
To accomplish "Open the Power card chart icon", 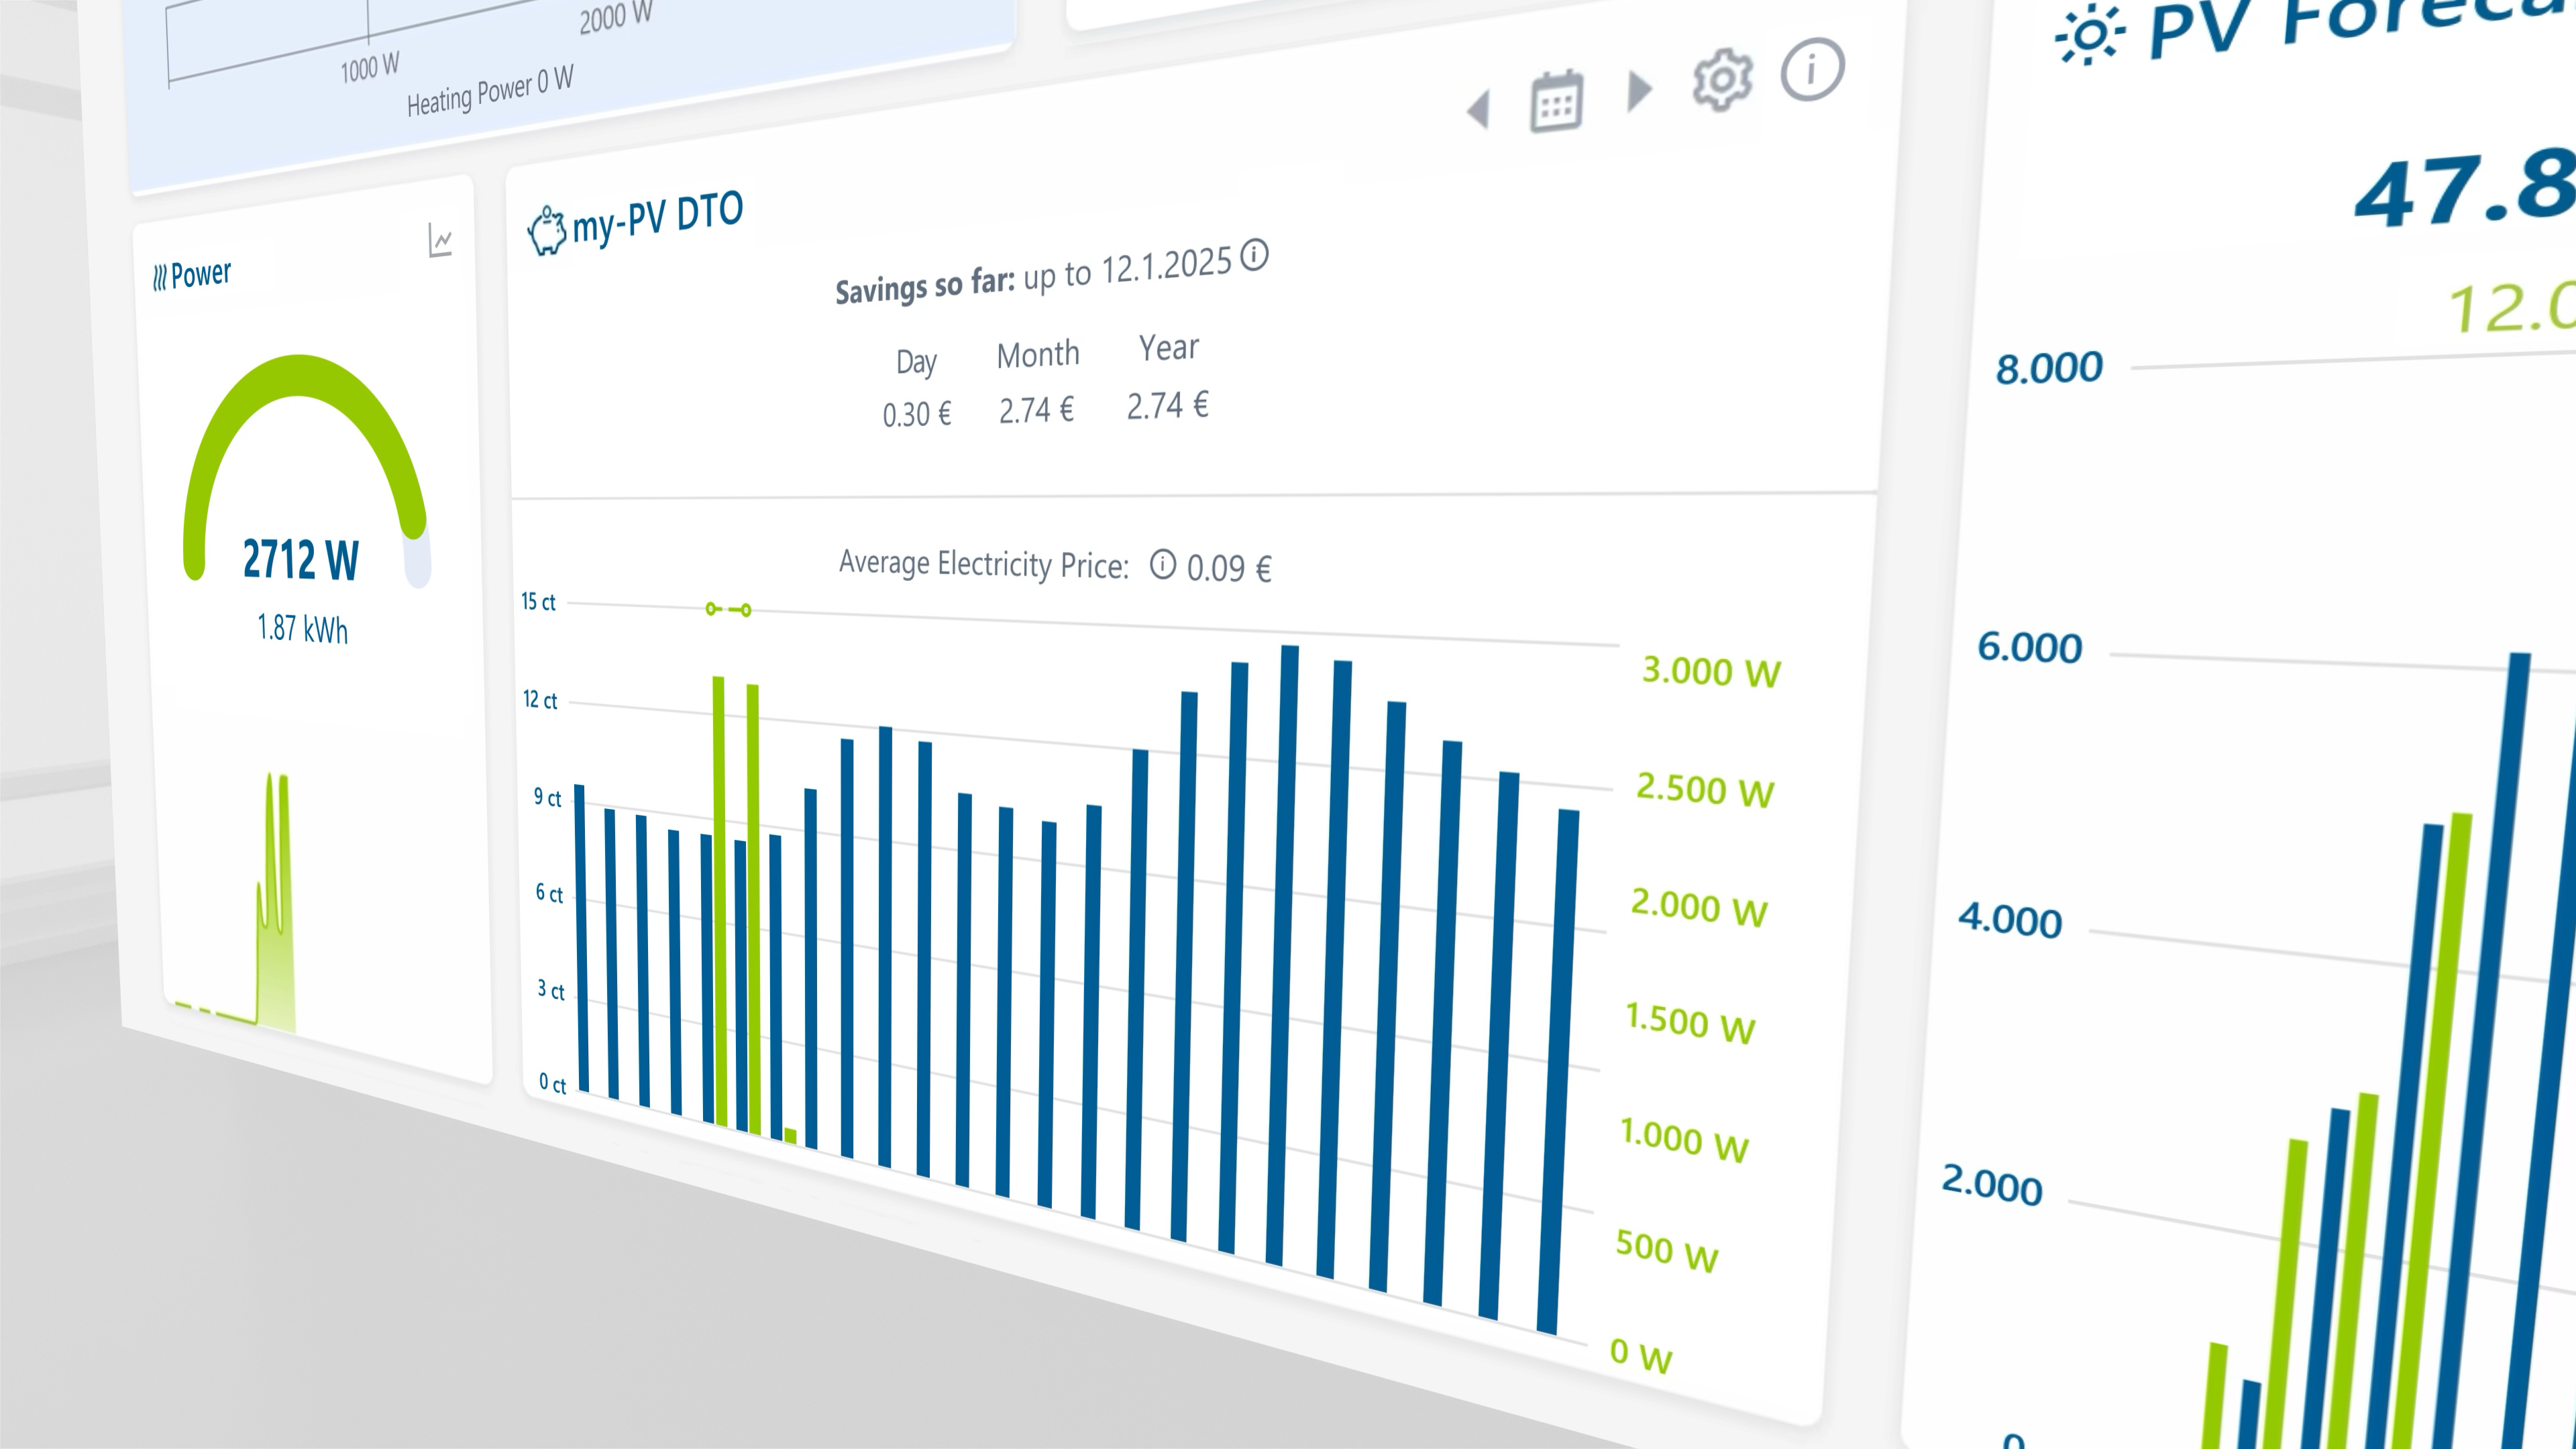I will point(440,240).
